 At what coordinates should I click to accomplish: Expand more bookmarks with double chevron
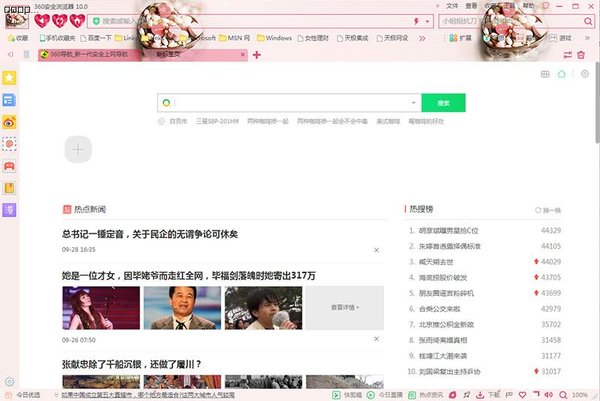[422, 38]
